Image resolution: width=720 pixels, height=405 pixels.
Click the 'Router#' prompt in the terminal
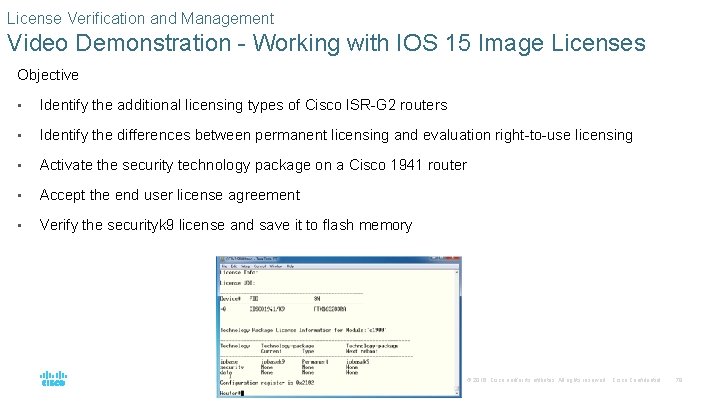pyautogui.click(x=231, y=393)
